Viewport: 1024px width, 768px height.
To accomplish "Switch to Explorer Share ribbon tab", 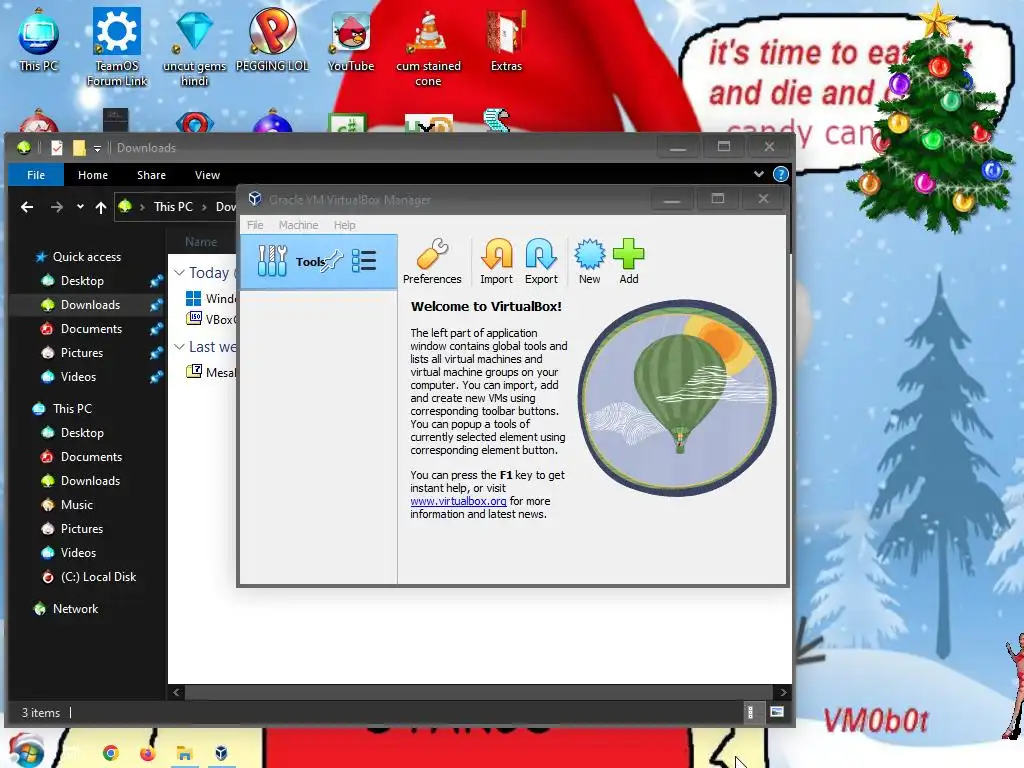I will pyautogui.click(x=151, y=175).
